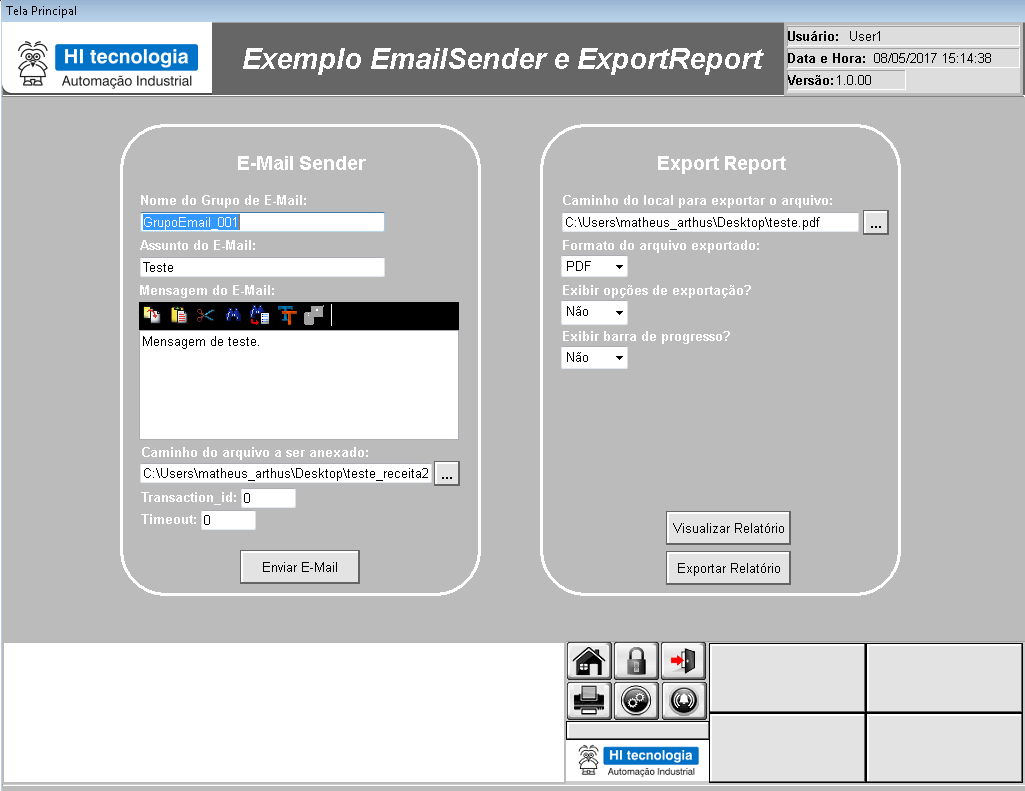Viewport: 1025px width, 791px height.
Task: Click the printer icon
Action: coord(589,701)
